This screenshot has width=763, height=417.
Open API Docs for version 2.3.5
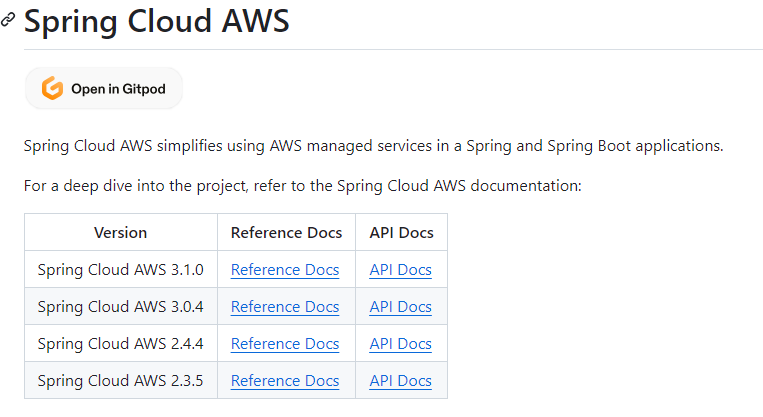(x=400, y=381)
